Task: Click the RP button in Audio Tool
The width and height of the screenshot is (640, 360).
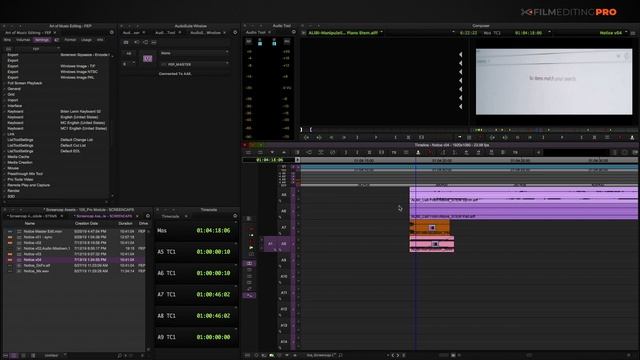Action: (x=249, y=42)
